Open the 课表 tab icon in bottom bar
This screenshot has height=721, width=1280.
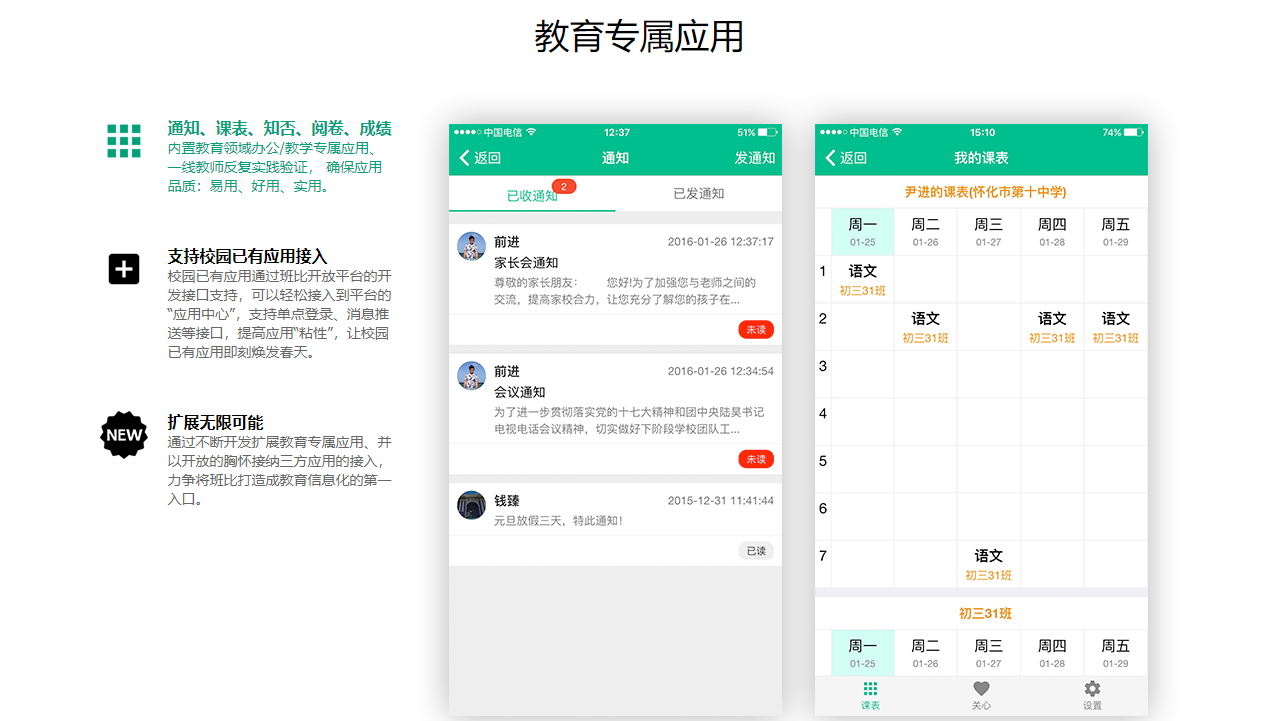870,695
